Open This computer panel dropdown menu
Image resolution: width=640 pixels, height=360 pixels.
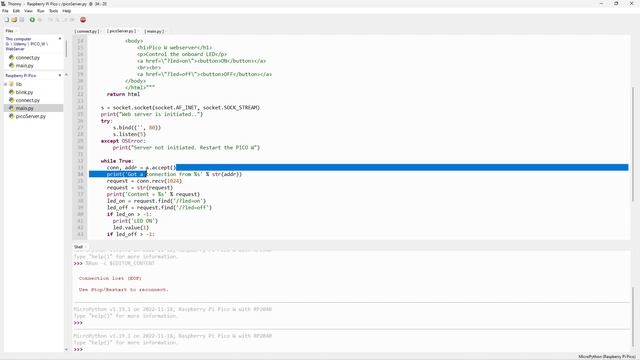click(60, 39)
